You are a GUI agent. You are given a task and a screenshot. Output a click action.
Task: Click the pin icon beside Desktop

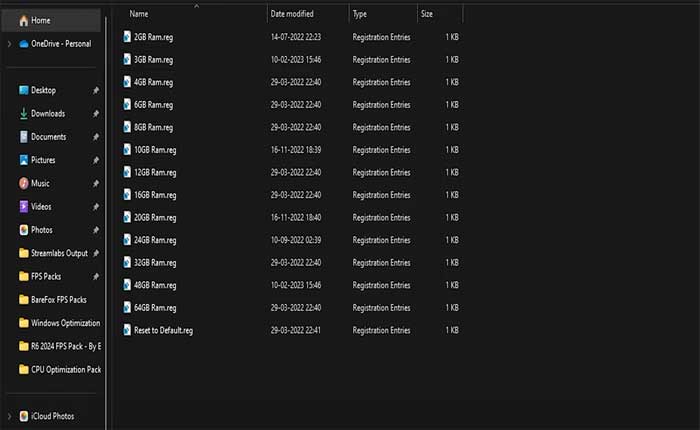pyautogui.click(x=95, y=90)
